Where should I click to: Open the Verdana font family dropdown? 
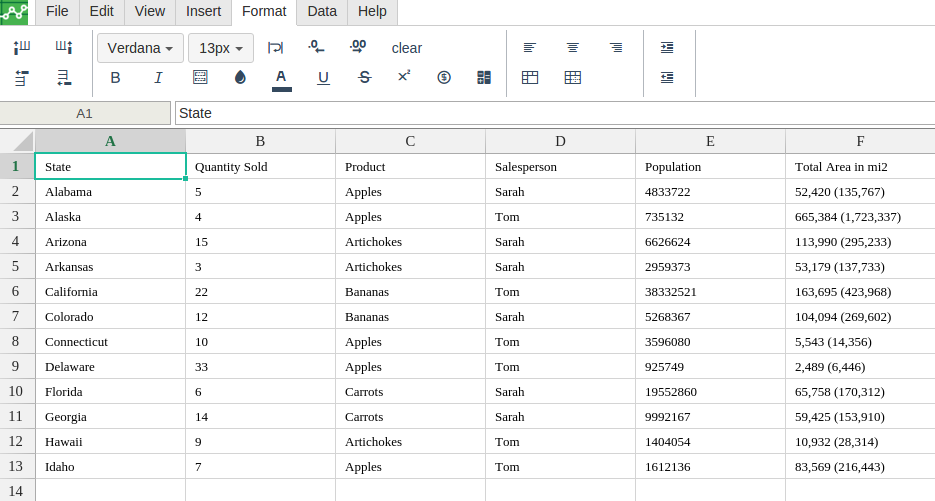click(x=140, y=48)
